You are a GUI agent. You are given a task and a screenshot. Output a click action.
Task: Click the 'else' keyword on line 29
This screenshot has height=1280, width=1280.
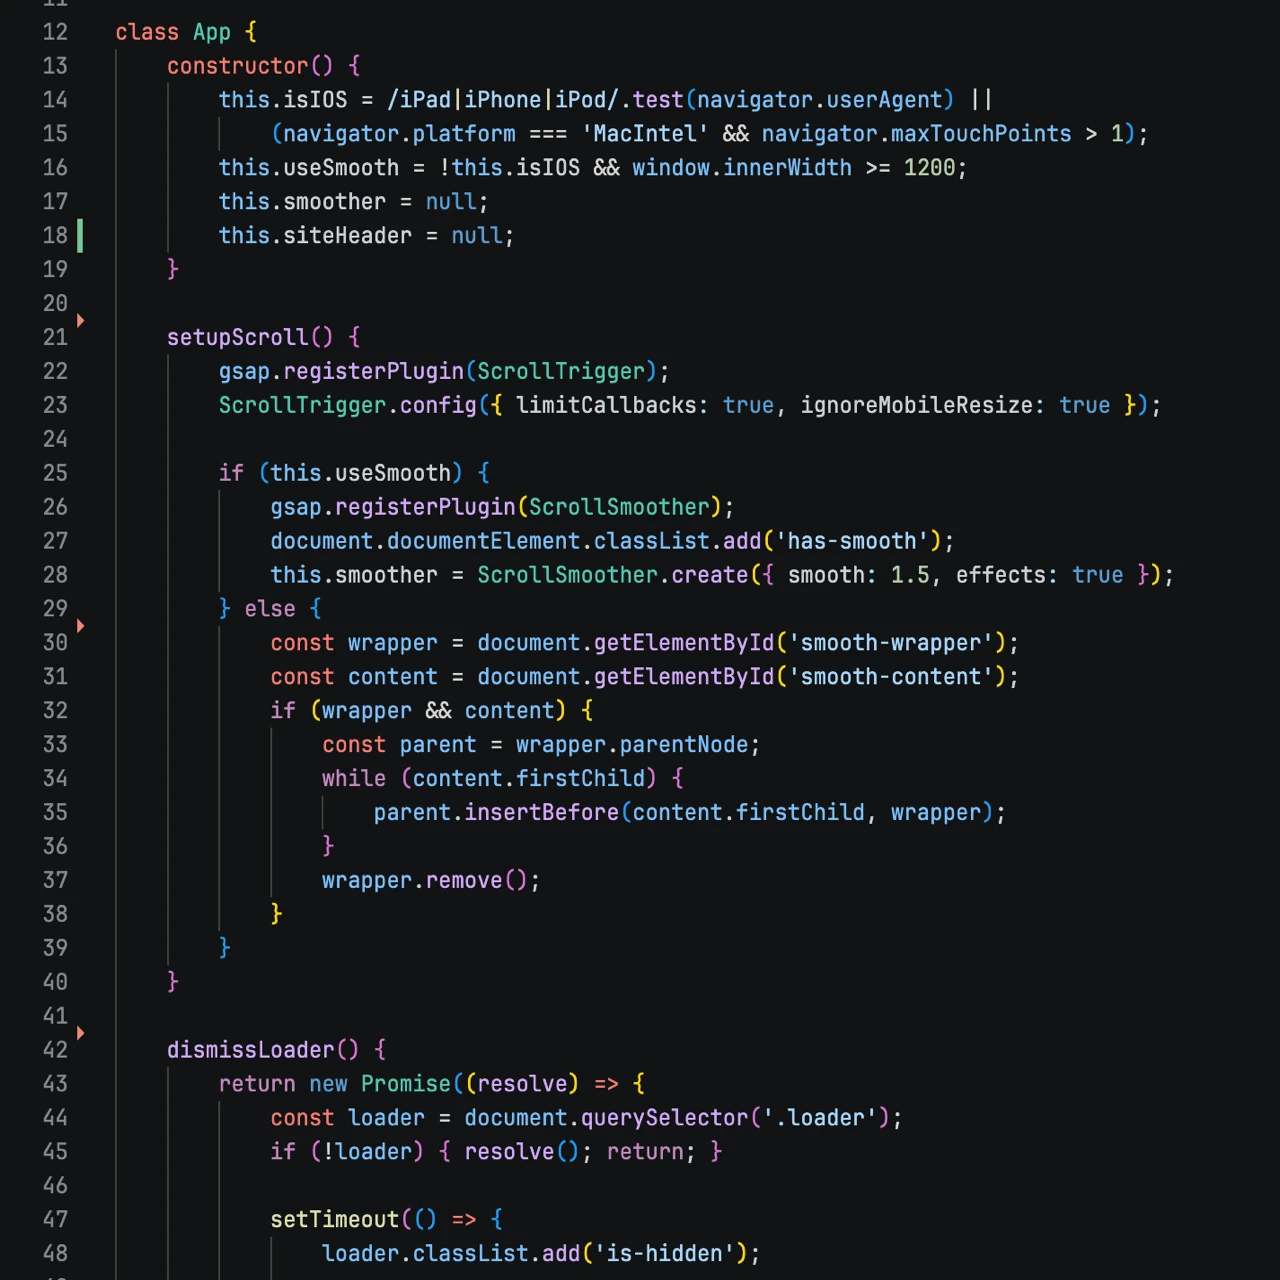[270, 609]
